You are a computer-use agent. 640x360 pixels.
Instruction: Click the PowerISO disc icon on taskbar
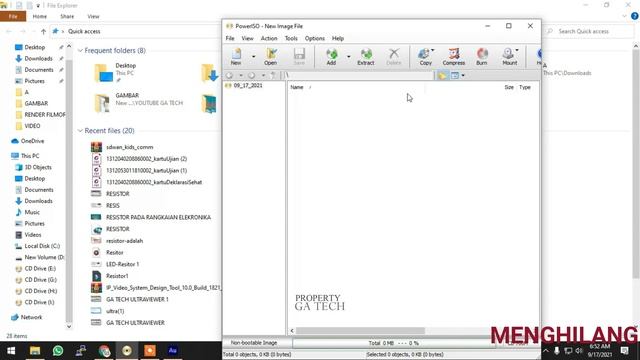pyautogui.click(x=127, y=351)
